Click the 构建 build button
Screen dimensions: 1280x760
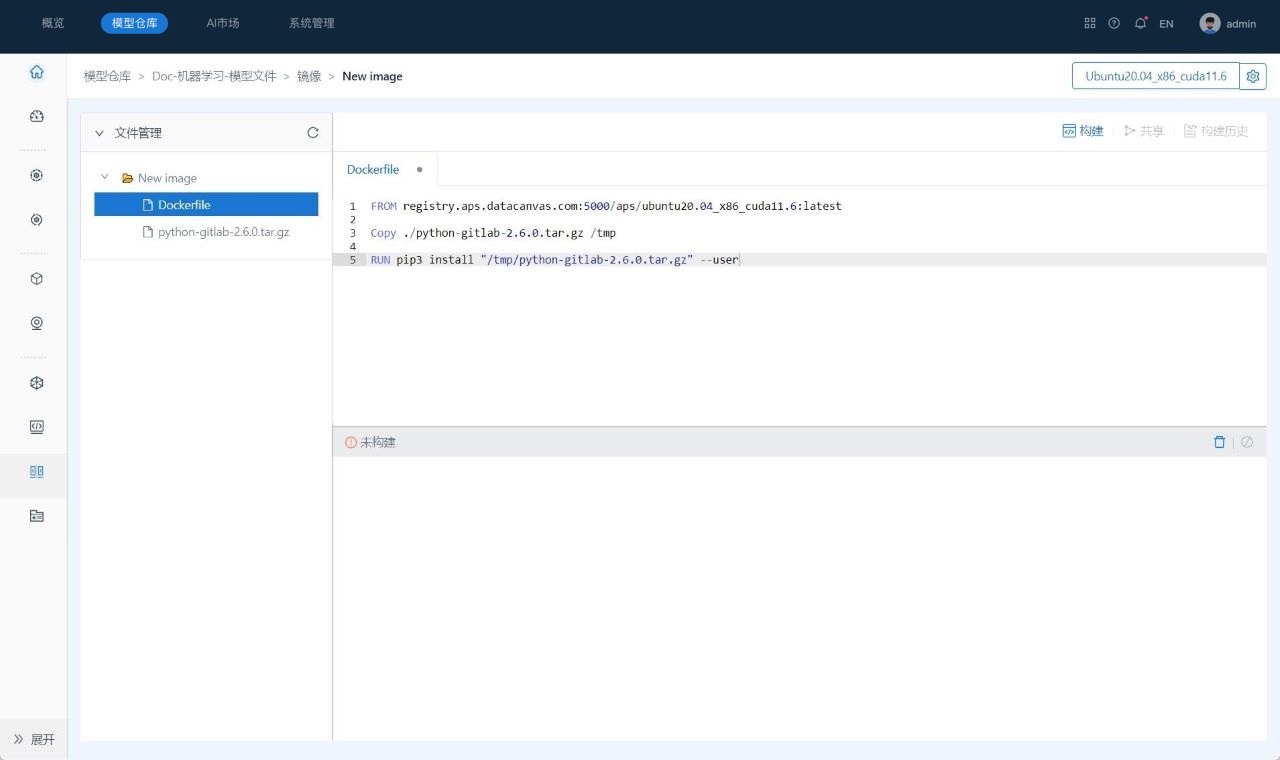[1083, 131]
